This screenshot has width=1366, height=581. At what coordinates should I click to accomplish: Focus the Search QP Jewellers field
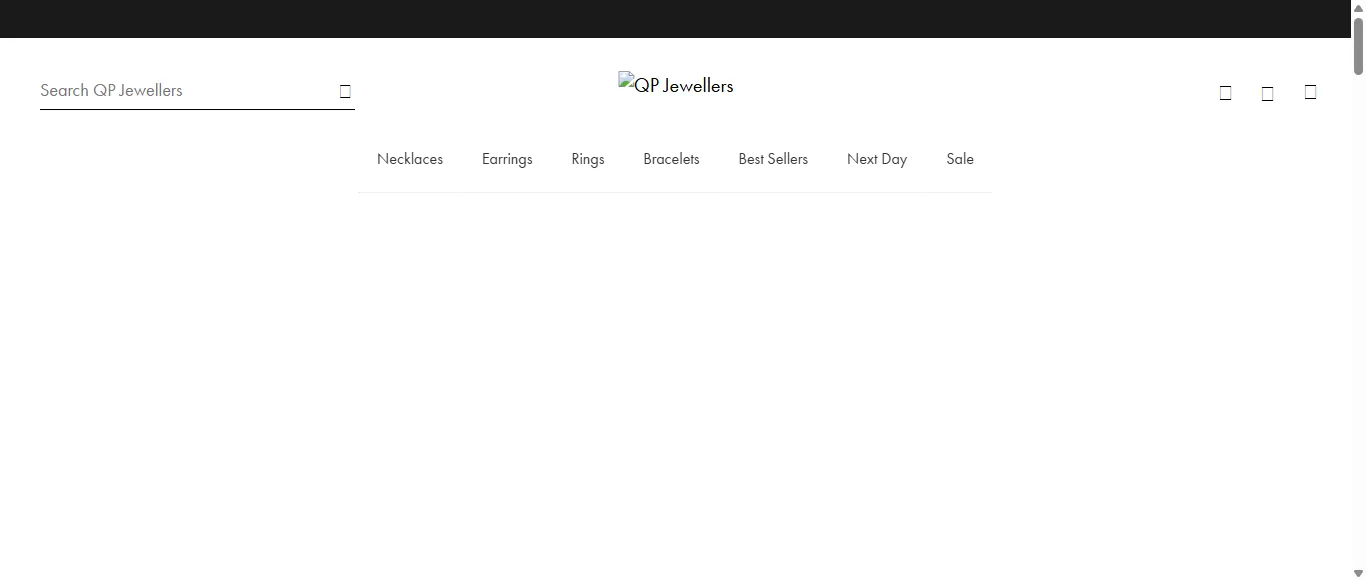click(x=185, y=90)
